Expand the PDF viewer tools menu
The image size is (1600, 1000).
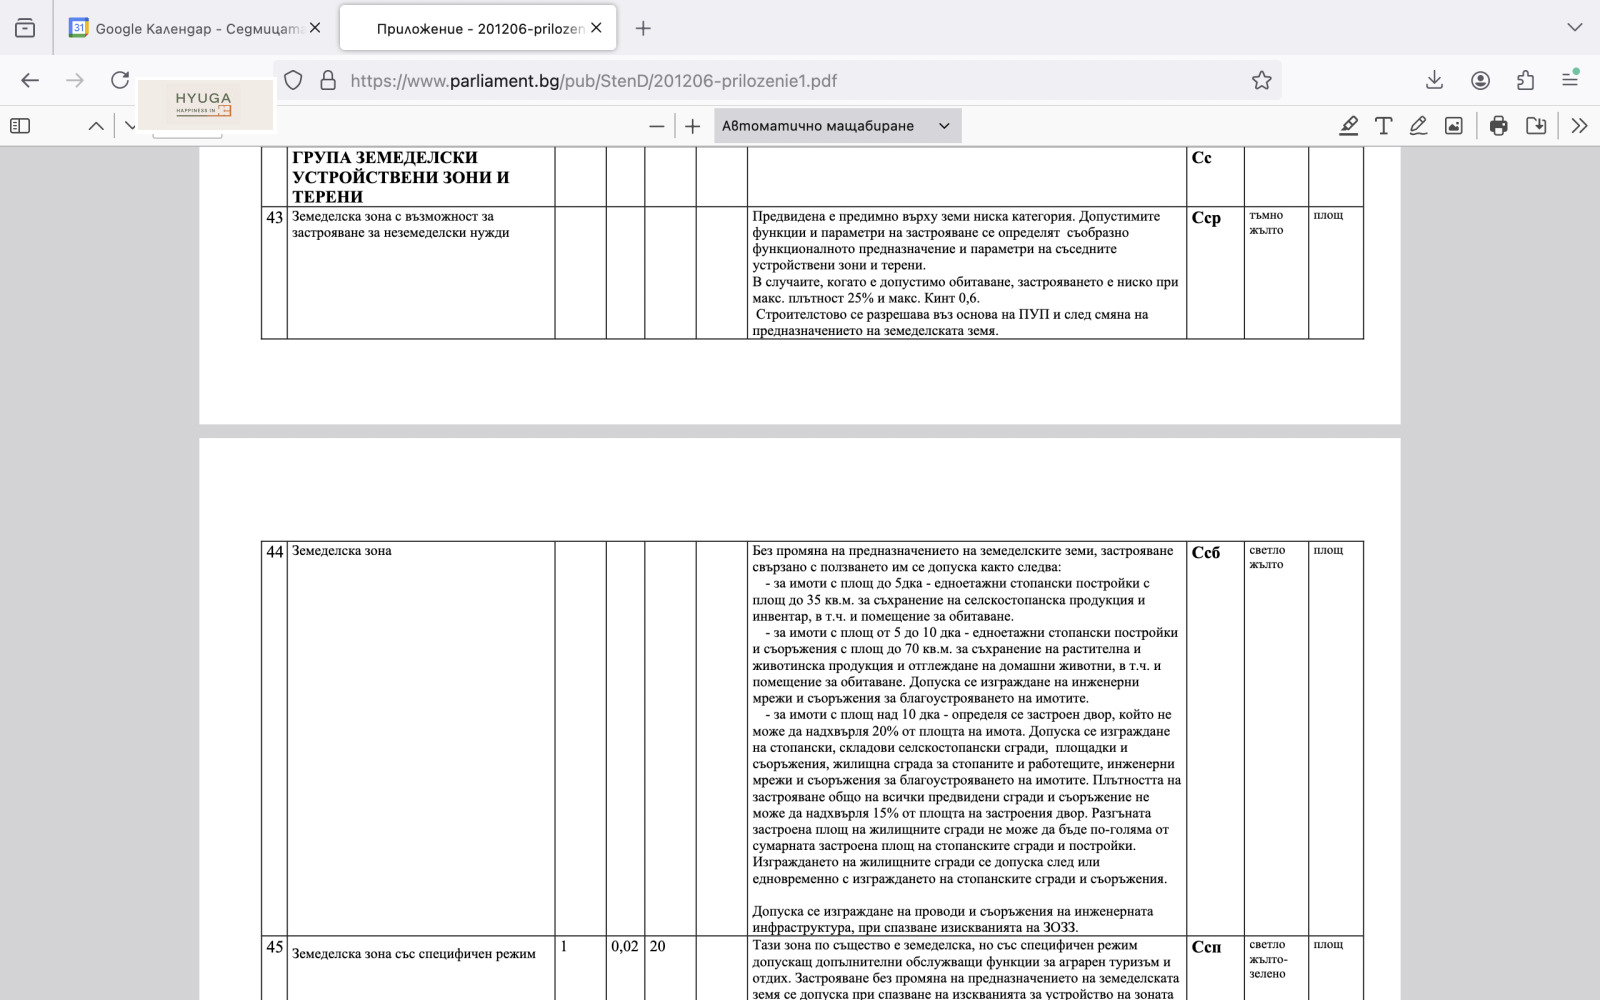tap(1579, 126)
